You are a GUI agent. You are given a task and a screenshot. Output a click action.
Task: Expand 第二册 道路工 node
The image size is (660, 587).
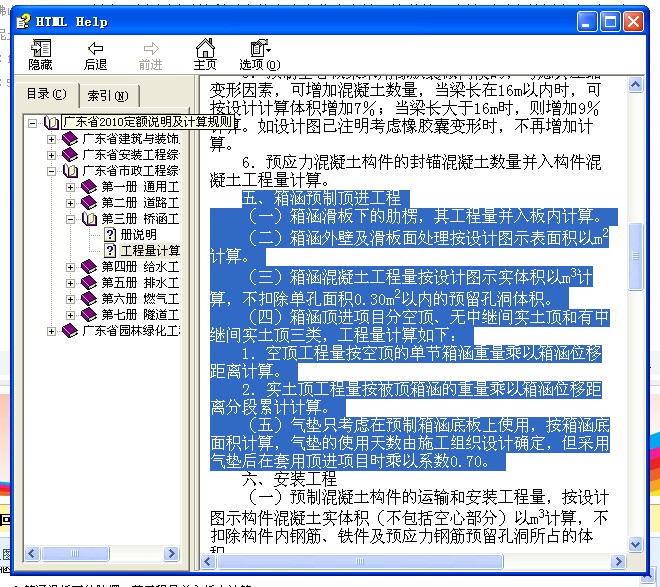point(70,203)
